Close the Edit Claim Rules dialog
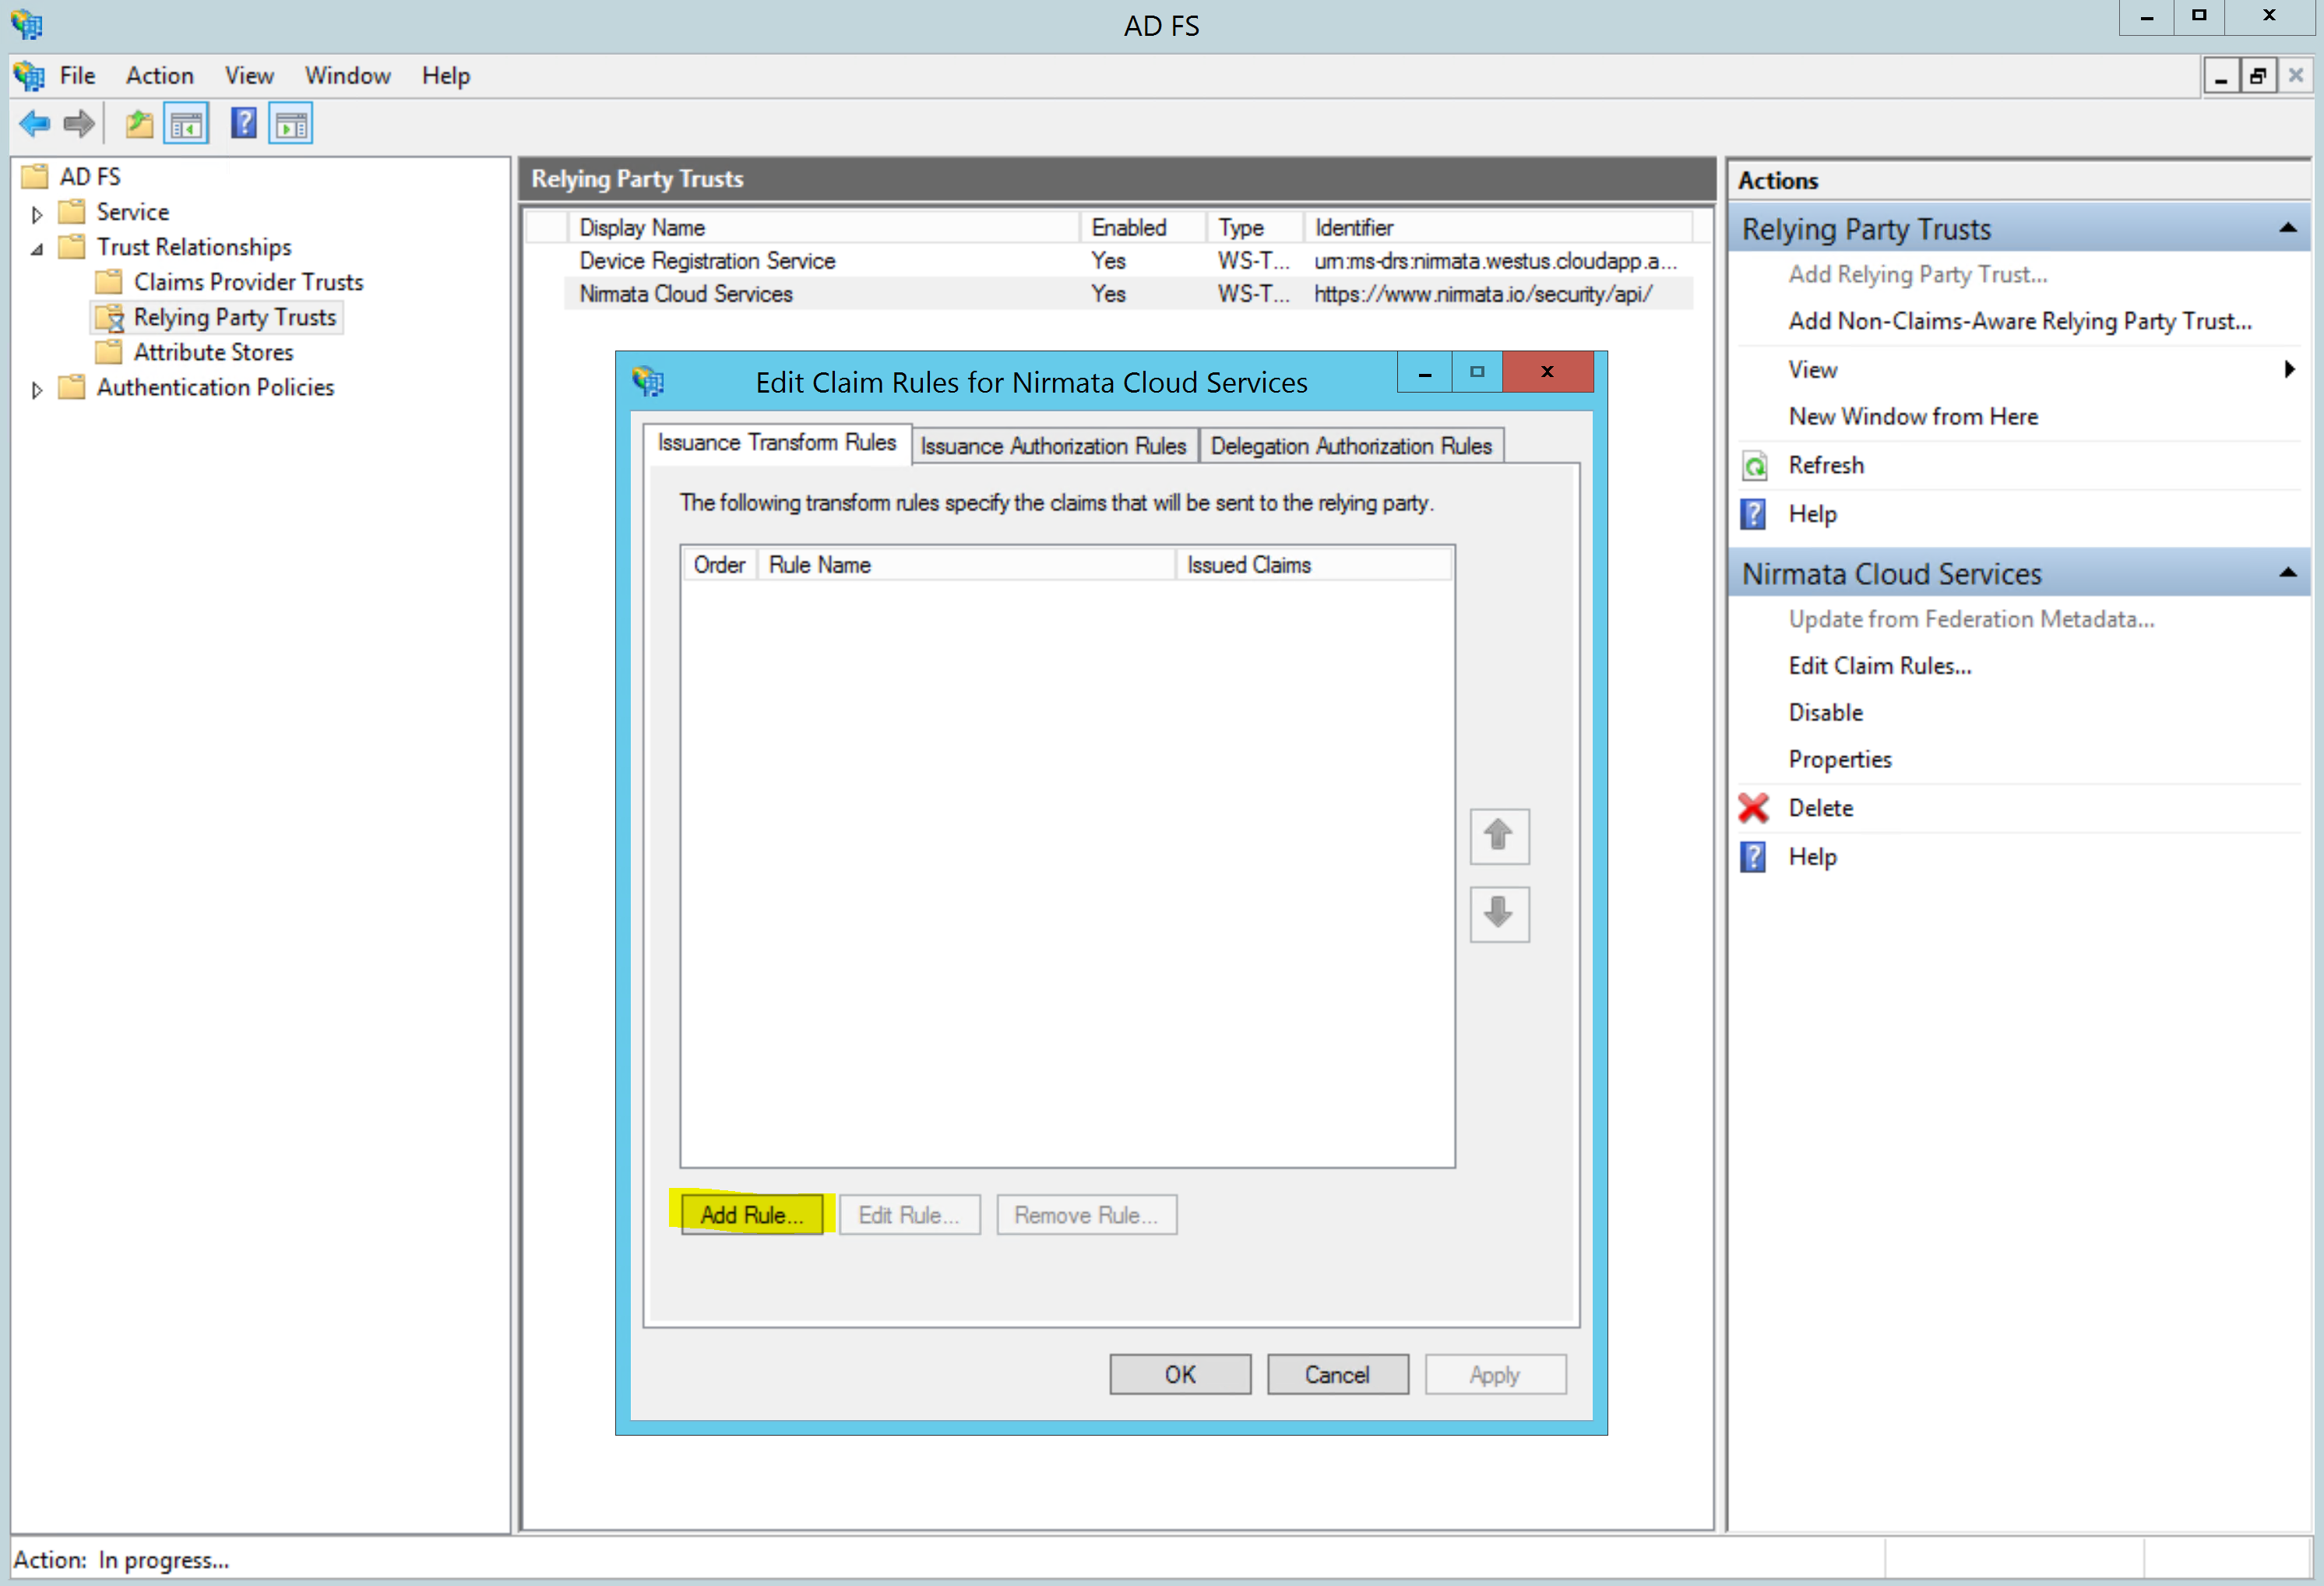 [1547, 372]
